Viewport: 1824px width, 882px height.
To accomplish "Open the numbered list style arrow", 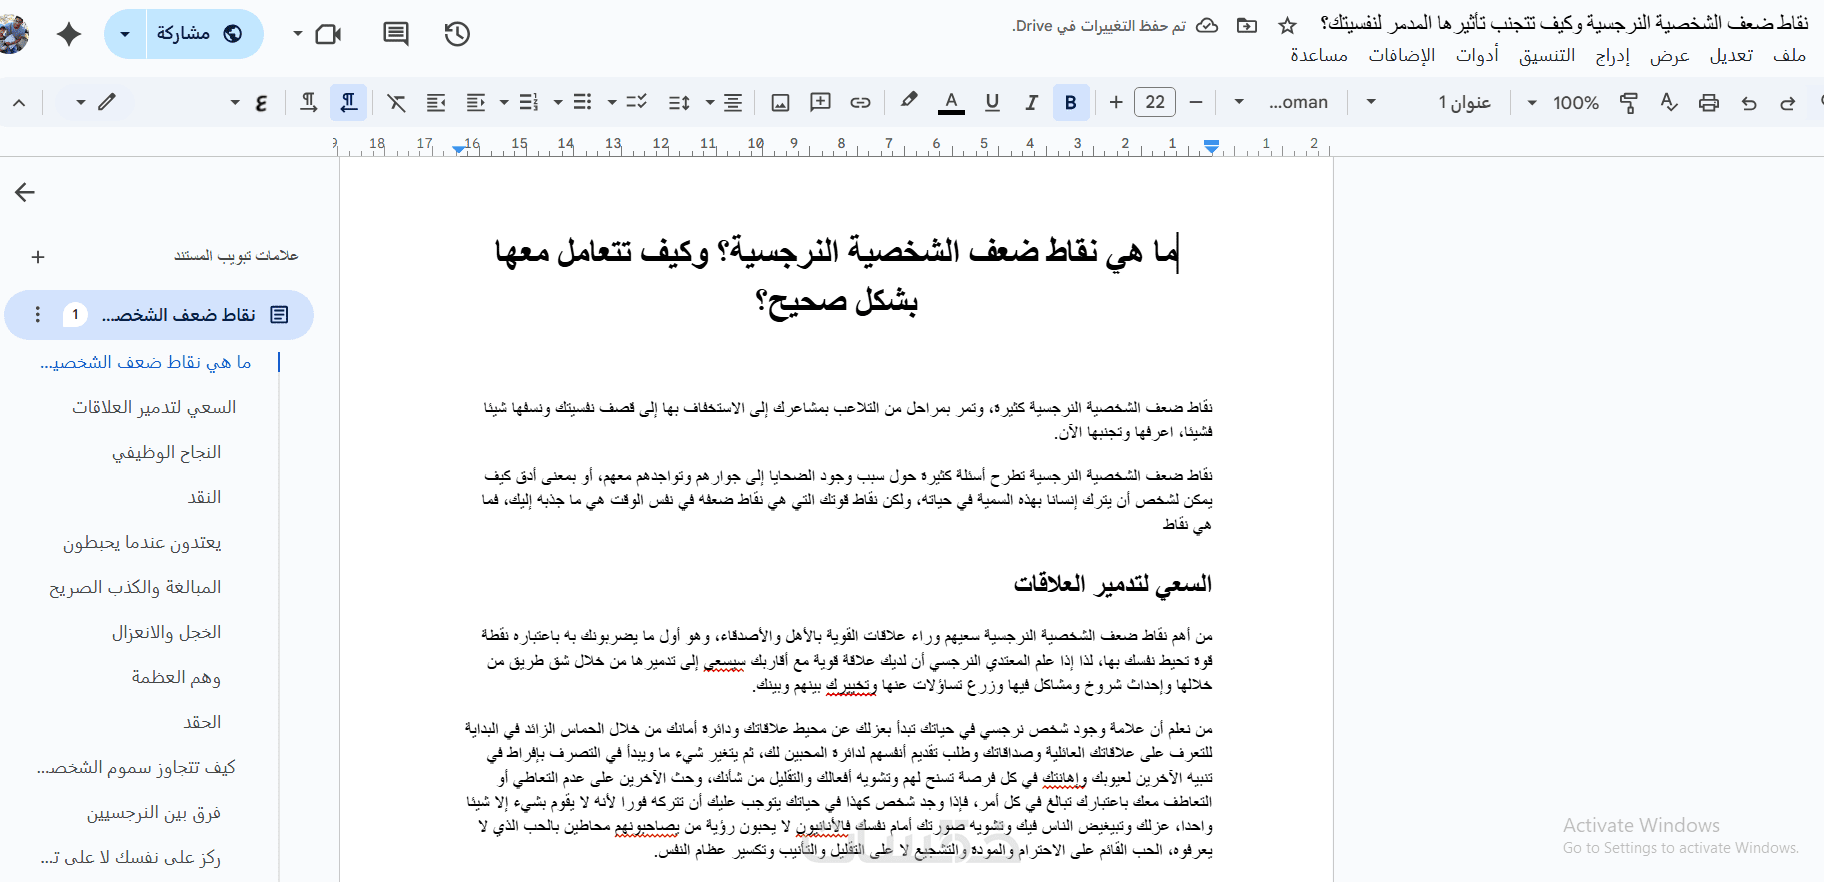I will 504,102.
